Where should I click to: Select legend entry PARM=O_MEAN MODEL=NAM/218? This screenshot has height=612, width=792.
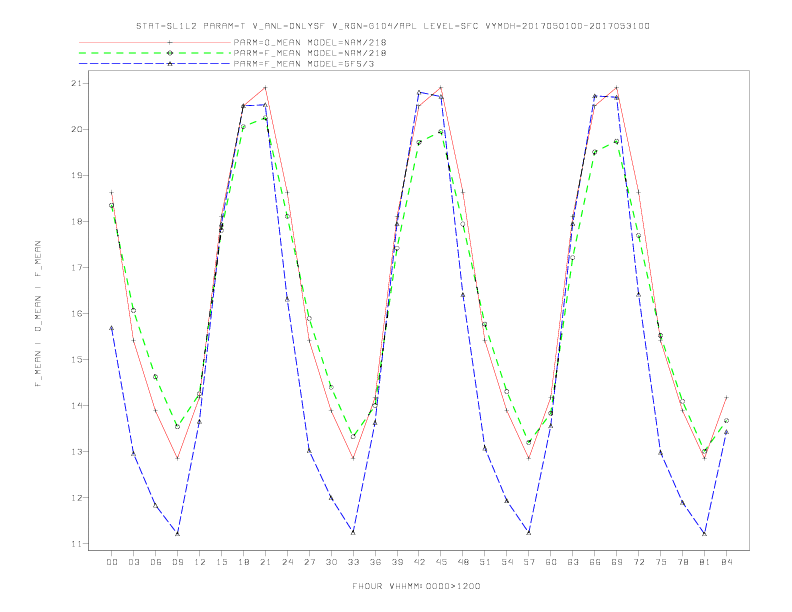pyautogui.click(x=310, y=42)
